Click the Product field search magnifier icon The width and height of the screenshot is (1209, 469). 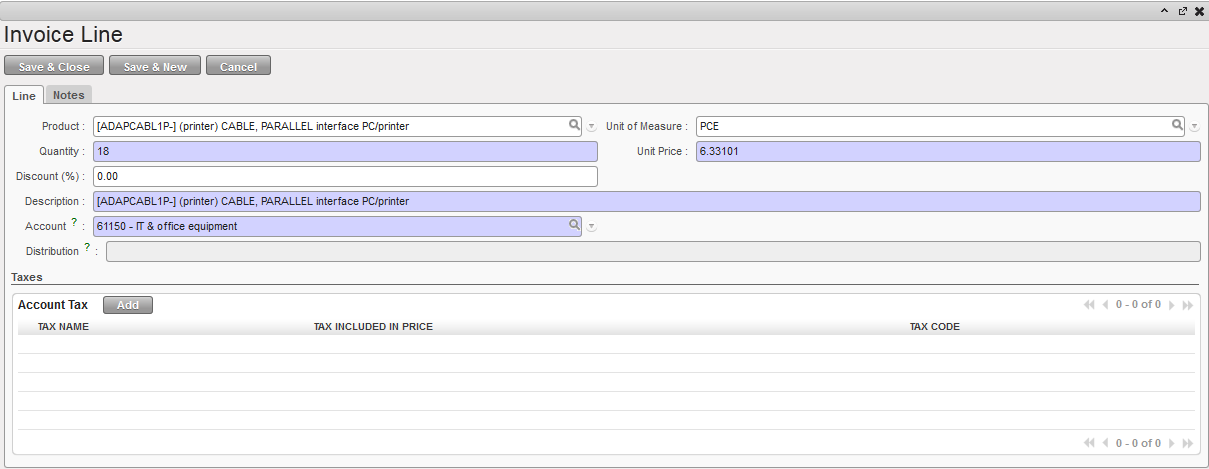tap(574, 125)
